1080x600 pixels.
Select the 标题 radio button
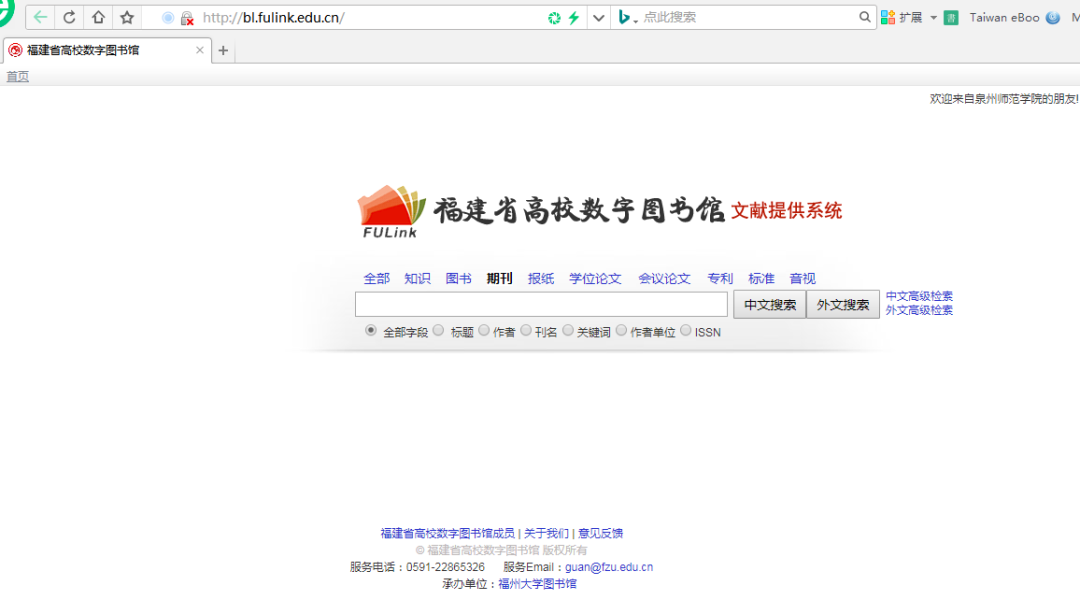[438, 331]
